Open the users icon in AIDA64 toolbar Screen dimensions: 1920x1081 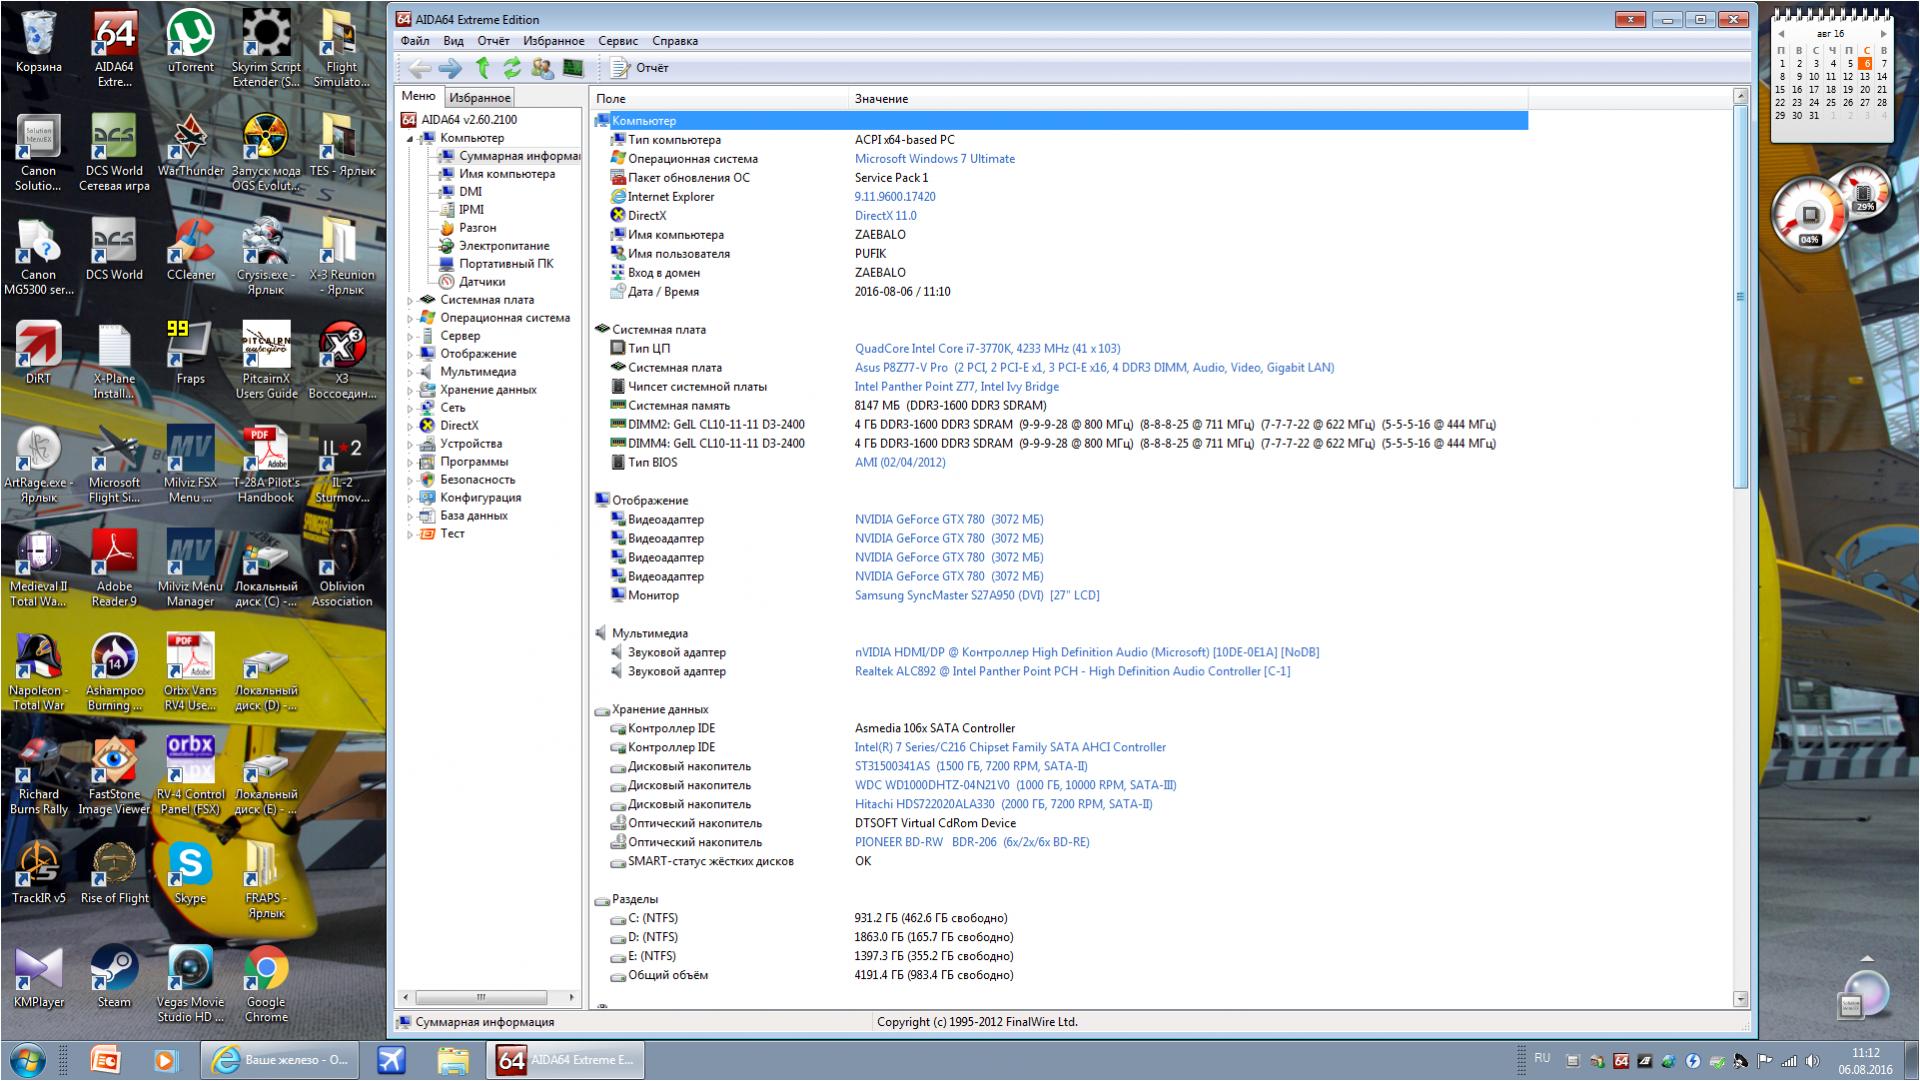[x=542, y=68]
